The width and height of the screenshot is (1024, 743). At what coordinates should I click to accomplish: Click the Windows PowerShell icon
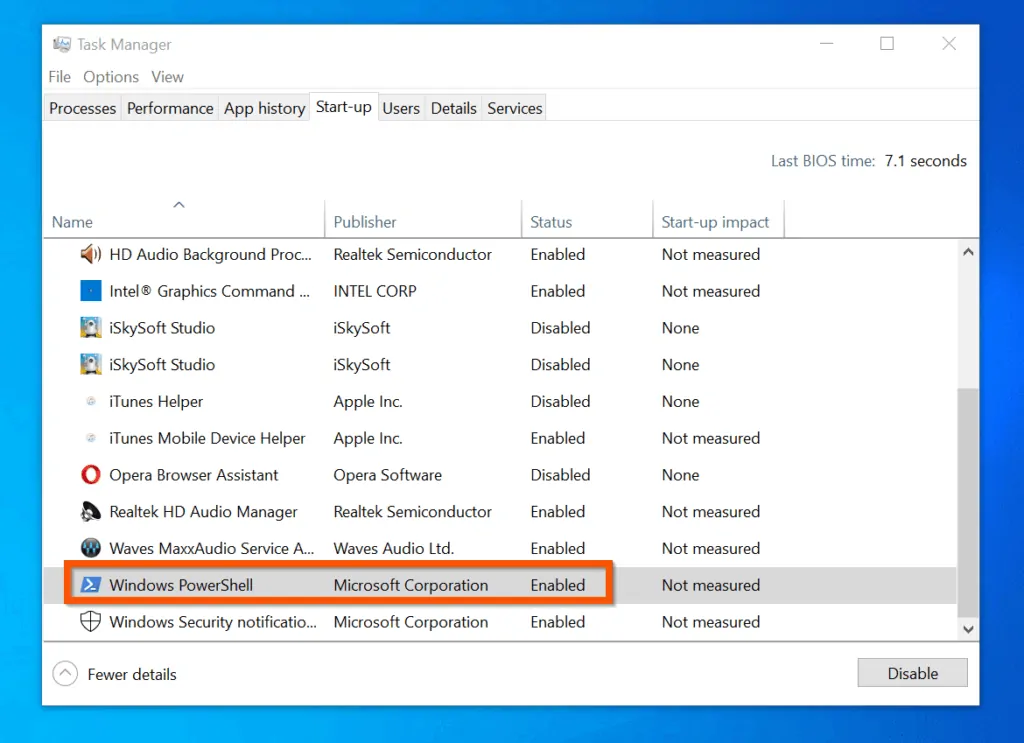point(90,584)
